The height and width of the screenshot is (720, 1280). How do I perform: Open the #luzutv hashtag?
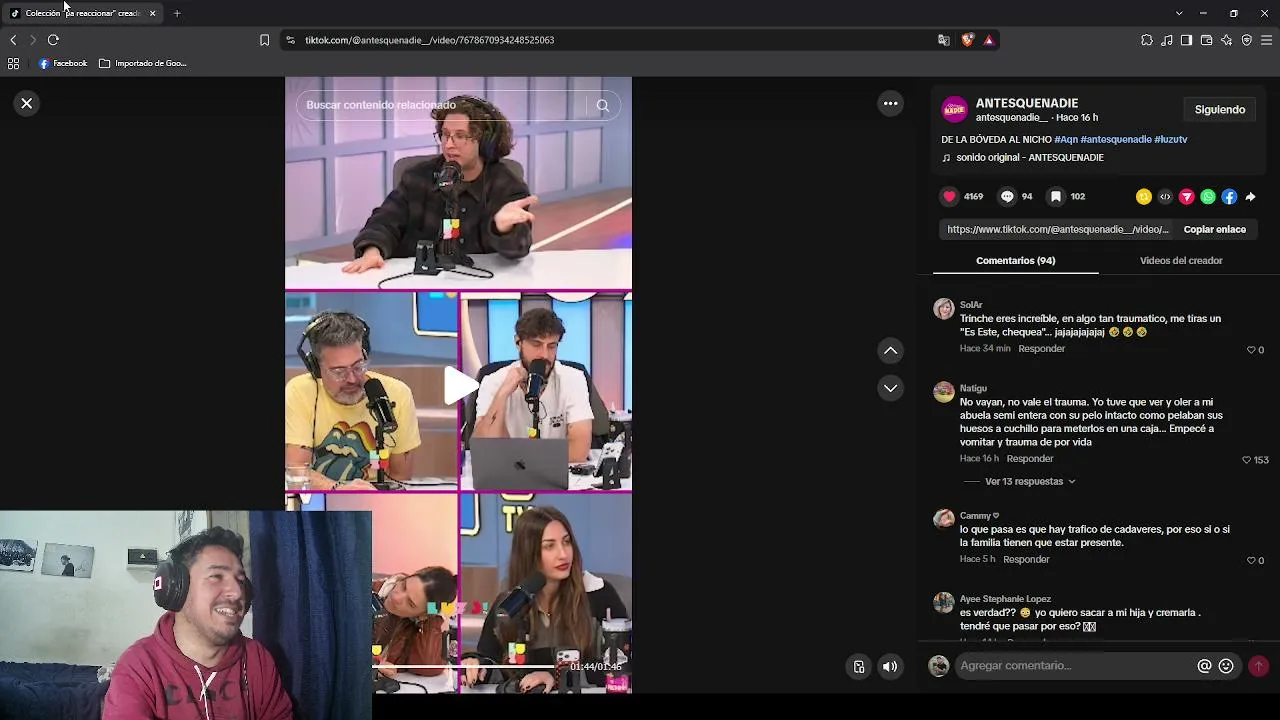(x=1171, y=140)
